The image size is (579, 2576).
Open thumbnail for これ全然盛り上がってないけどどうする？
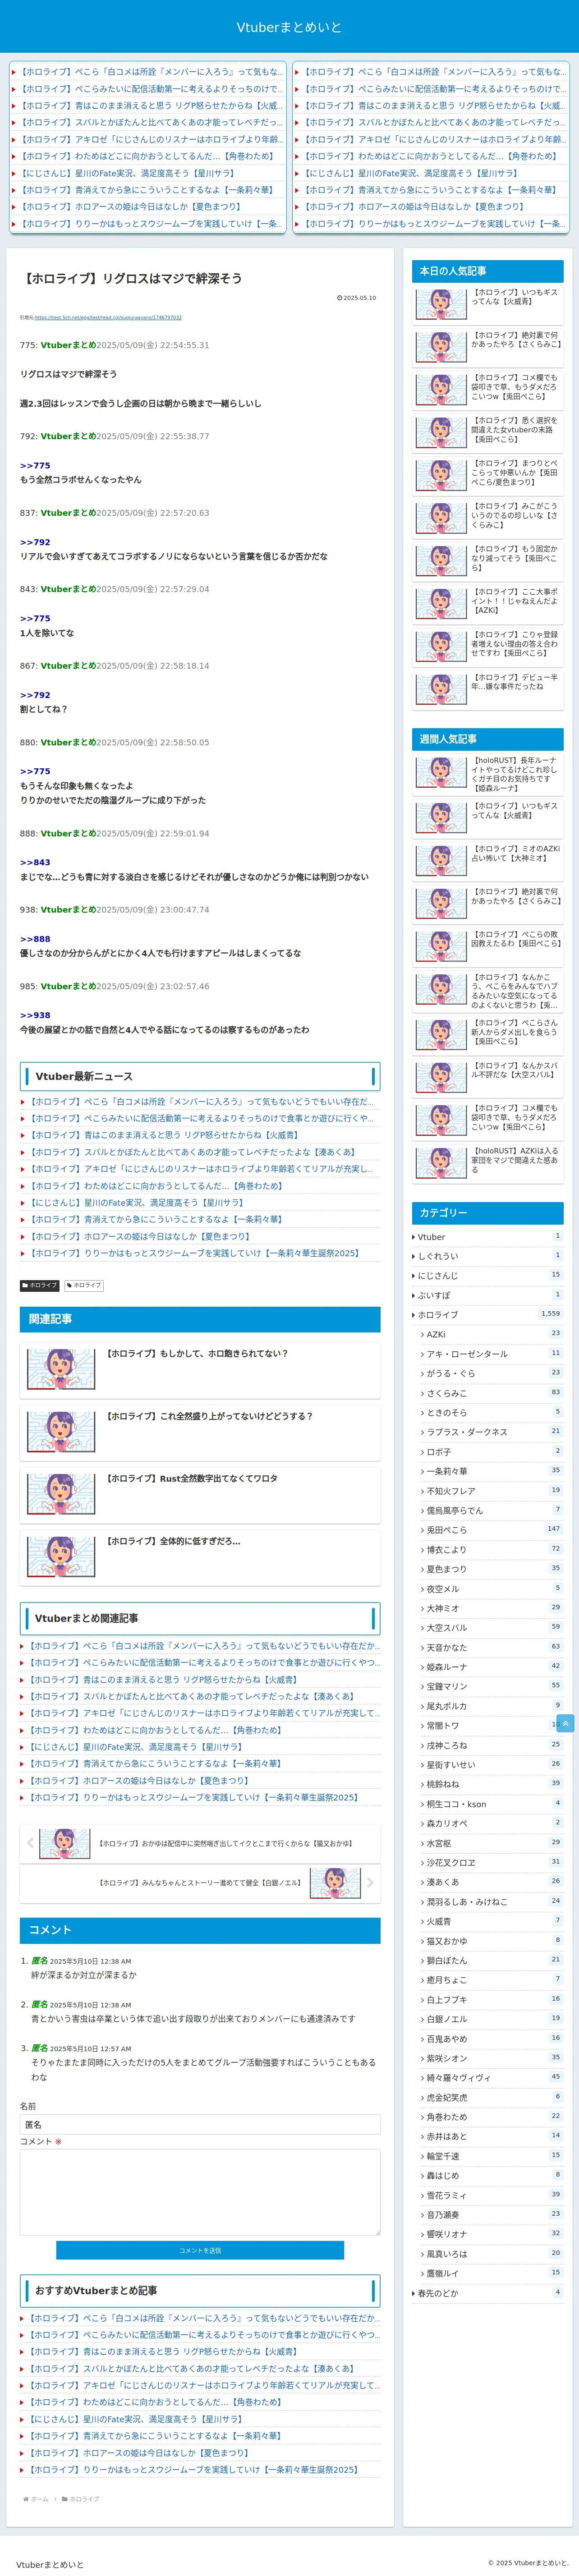(x=61, y=1431)
